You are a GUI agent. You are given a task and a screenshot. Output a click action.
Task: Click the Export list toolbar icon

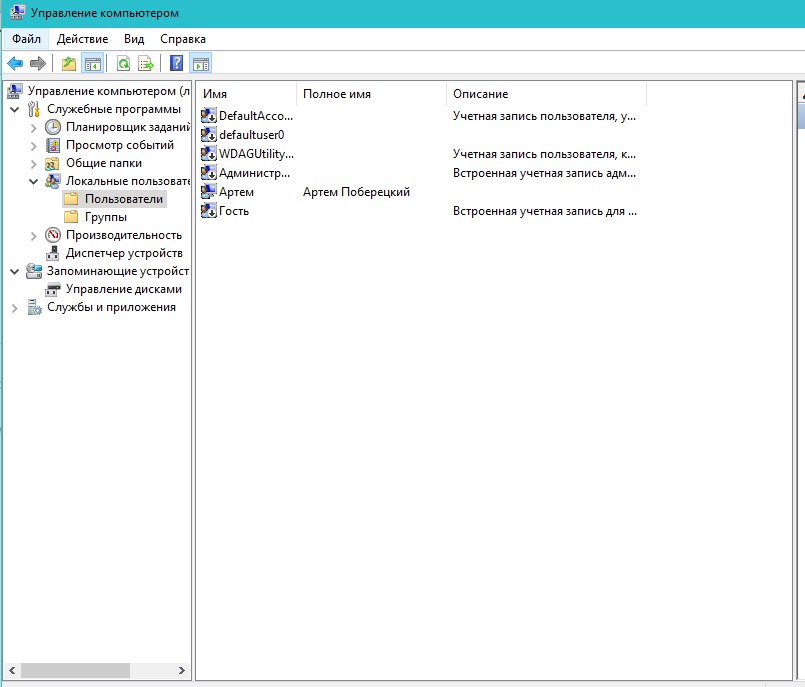pyautogui.click(x=145, y=64)
